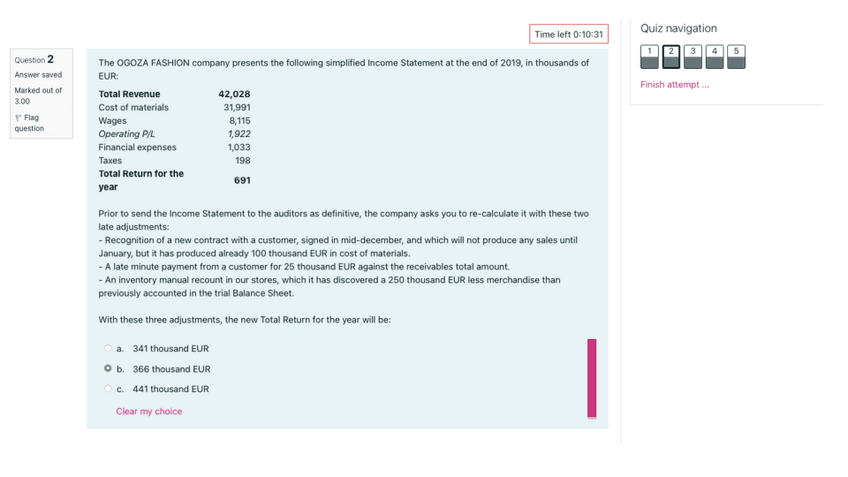Go to question 1 in quiz navigation
Image resolution: width=848 pixels, height=477 pixels.
(x=650, y=55)
